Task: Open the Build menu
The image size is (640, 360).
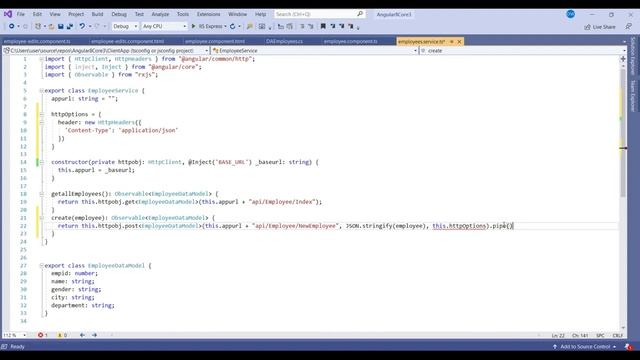Action: click(x=97, y=14)
